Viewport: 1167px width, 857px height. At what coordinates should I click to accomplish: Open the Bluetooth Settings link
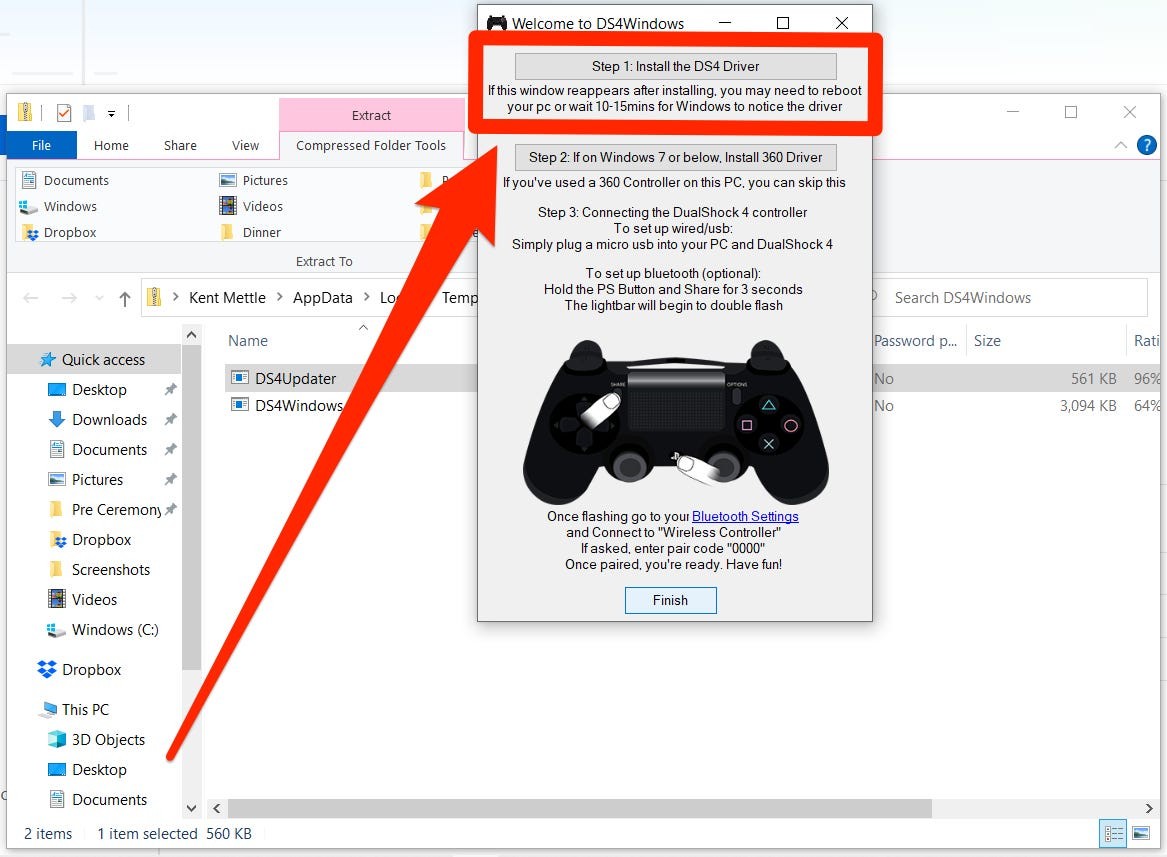(745, 516)
